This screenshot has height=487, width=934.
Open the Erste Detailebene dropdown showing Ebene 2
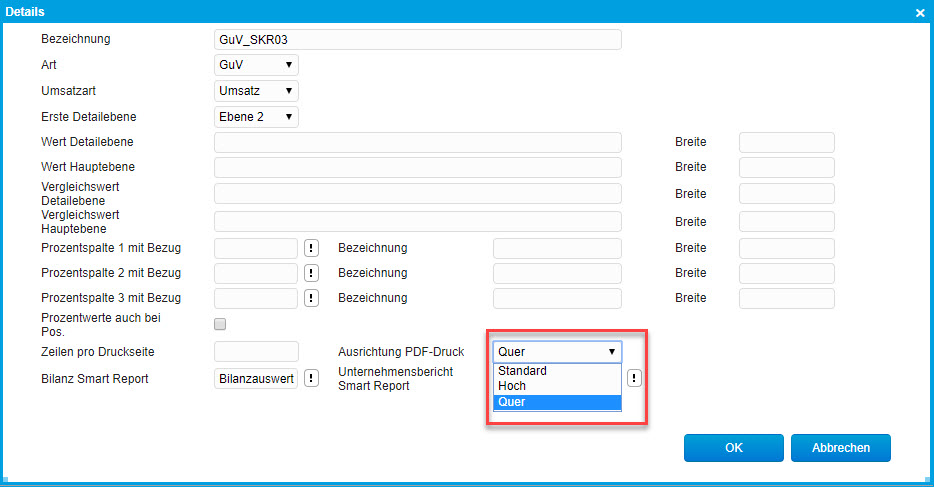point(256,117)
